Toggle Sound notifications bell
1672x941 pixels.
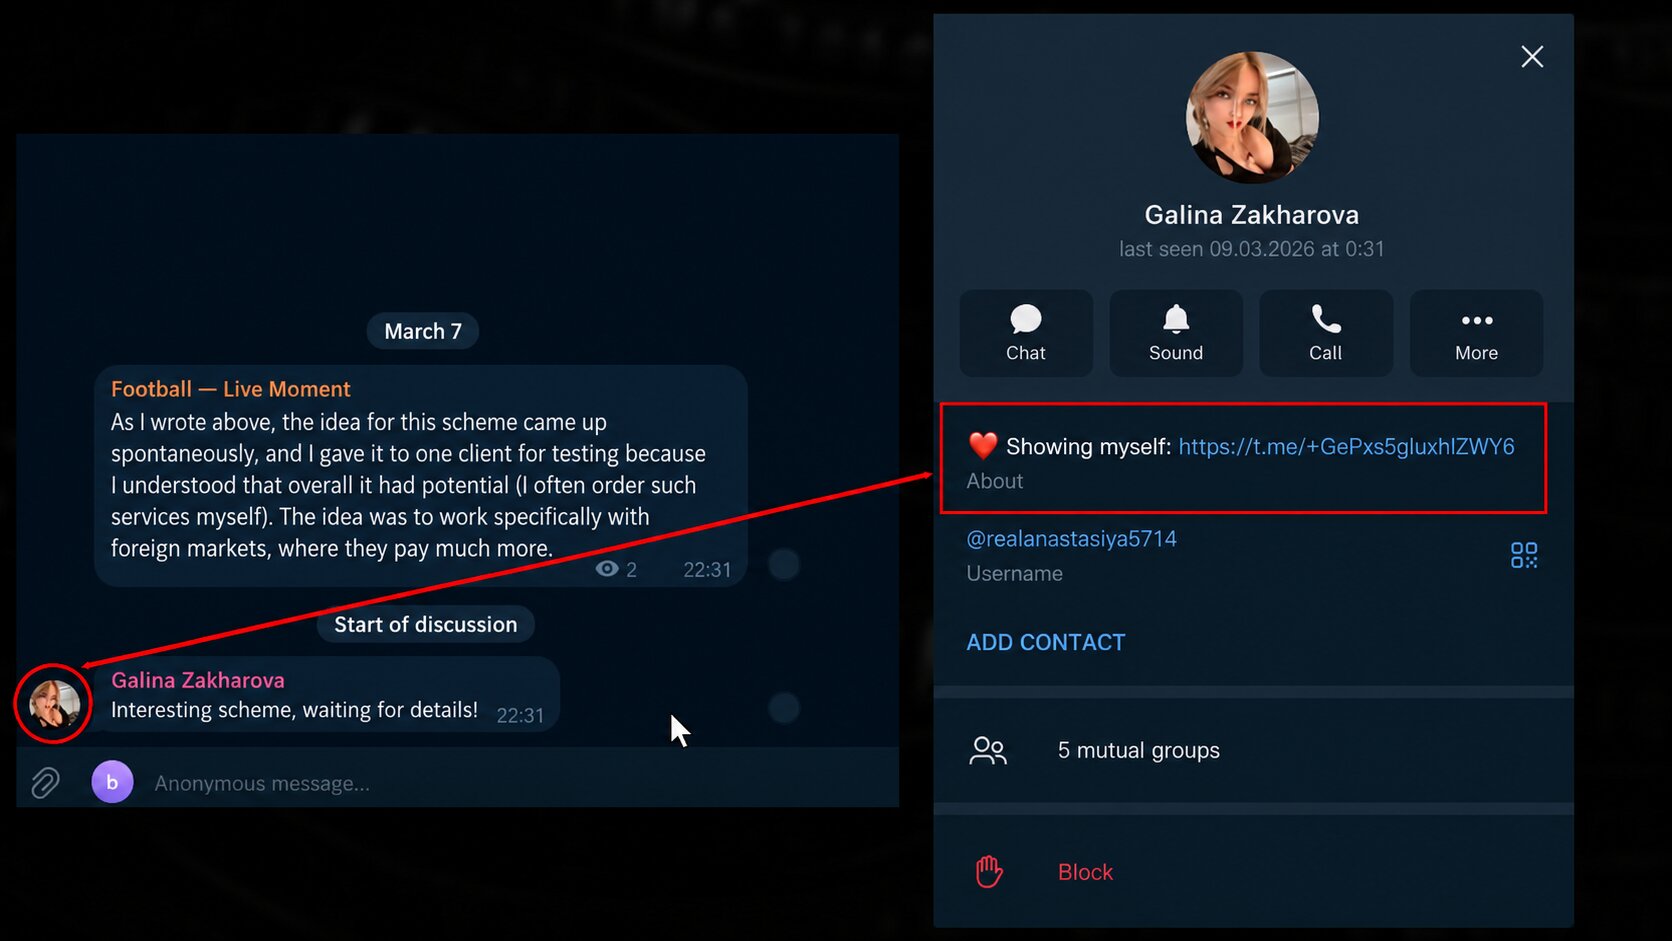click(x=1176, y=333)
